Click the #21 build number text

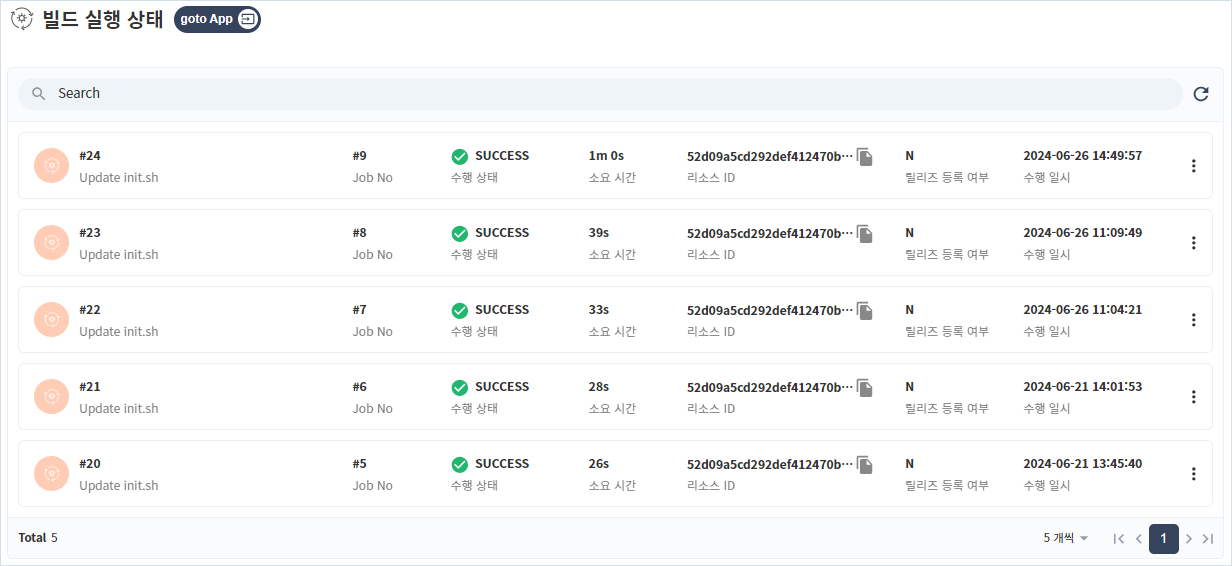(90, 387)
